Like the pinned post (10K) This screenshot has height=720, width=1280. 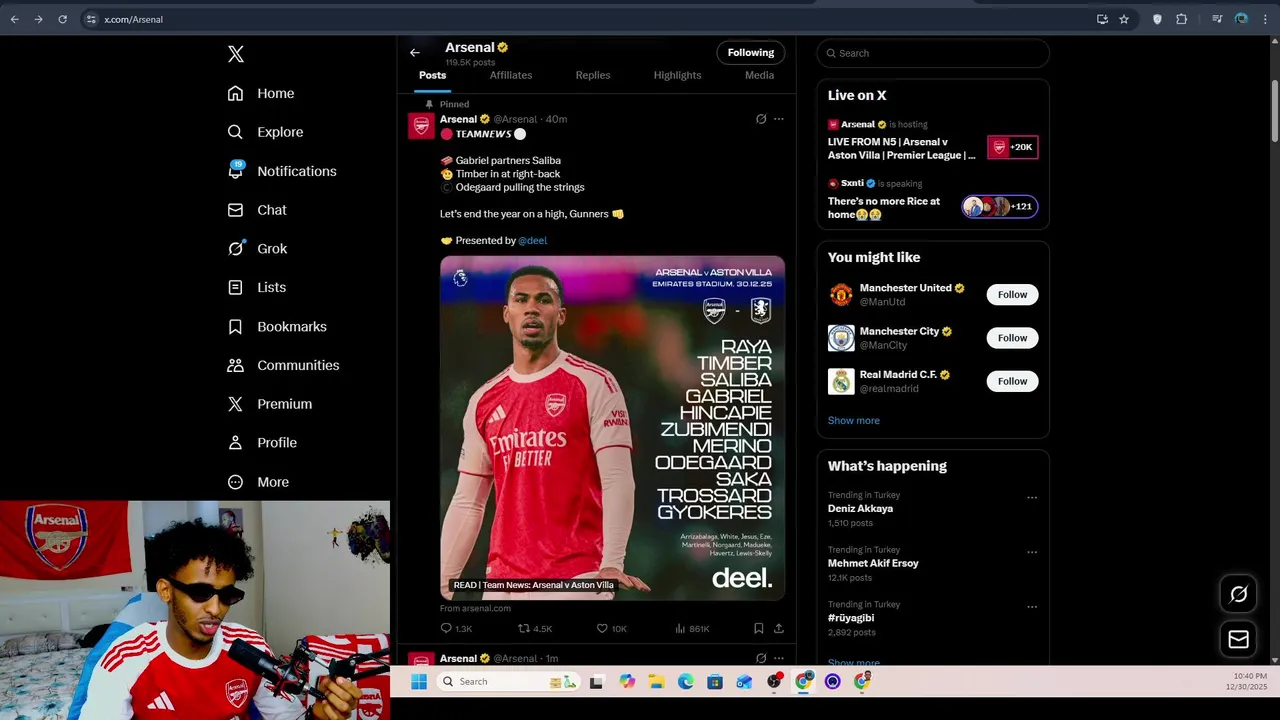[x=611, y=629]
